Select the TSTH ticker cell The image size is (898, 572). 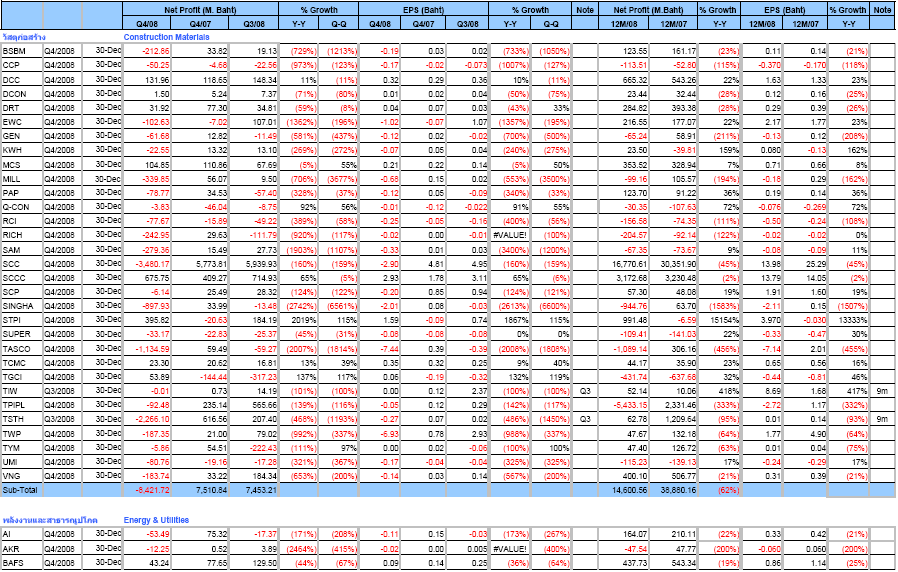[22, 419]
